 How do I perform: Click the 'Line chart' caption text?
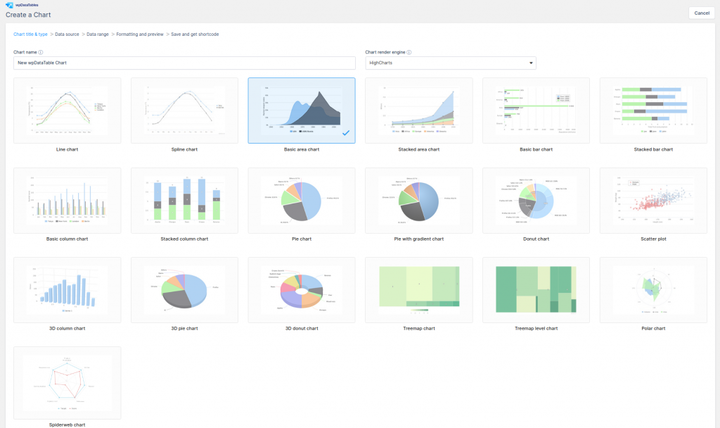(x=67, y=149)
